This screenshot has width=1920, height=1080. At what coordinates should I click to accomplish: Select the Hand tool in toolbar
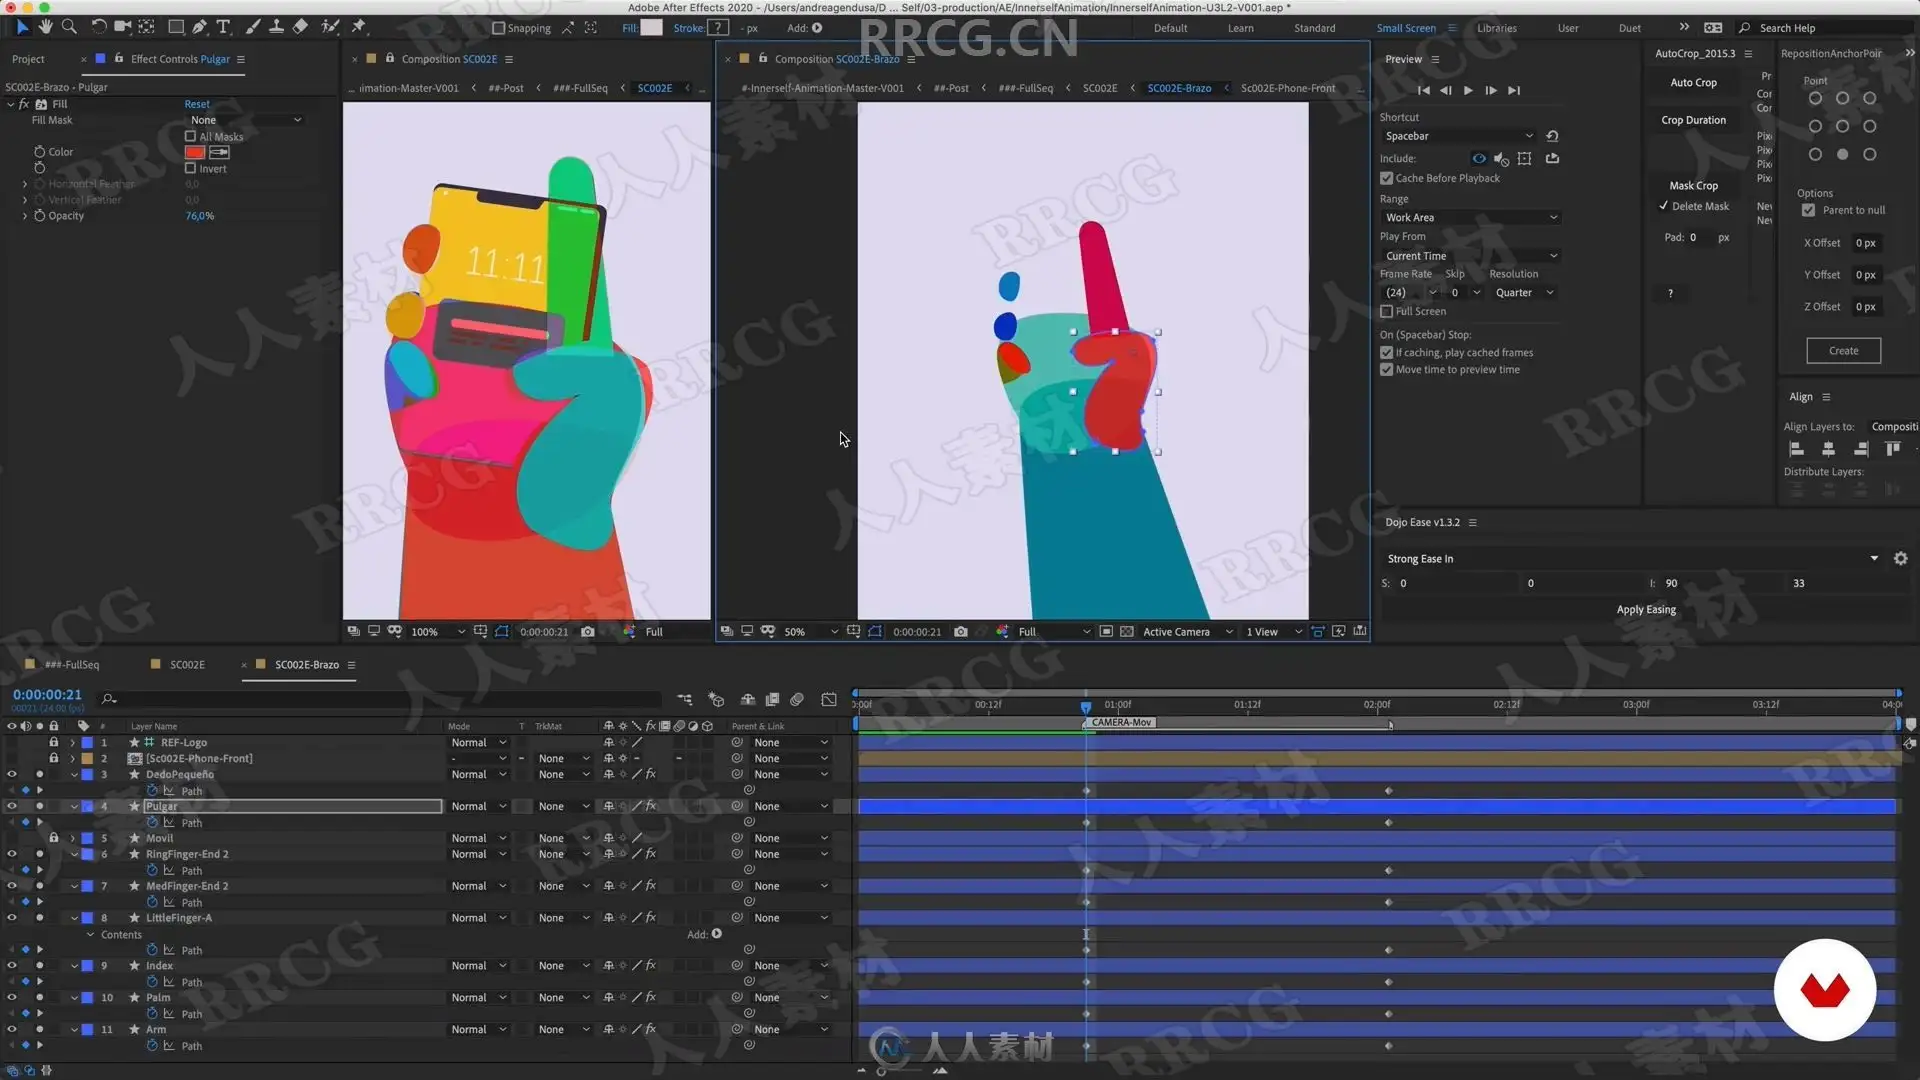coord(45,27)
